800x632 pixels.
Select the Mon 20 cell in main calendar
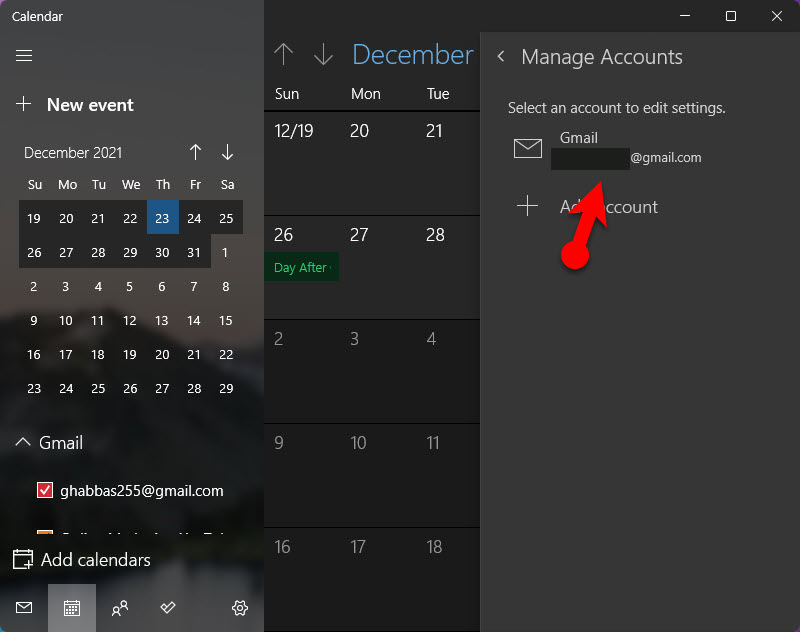pos(378,163)
